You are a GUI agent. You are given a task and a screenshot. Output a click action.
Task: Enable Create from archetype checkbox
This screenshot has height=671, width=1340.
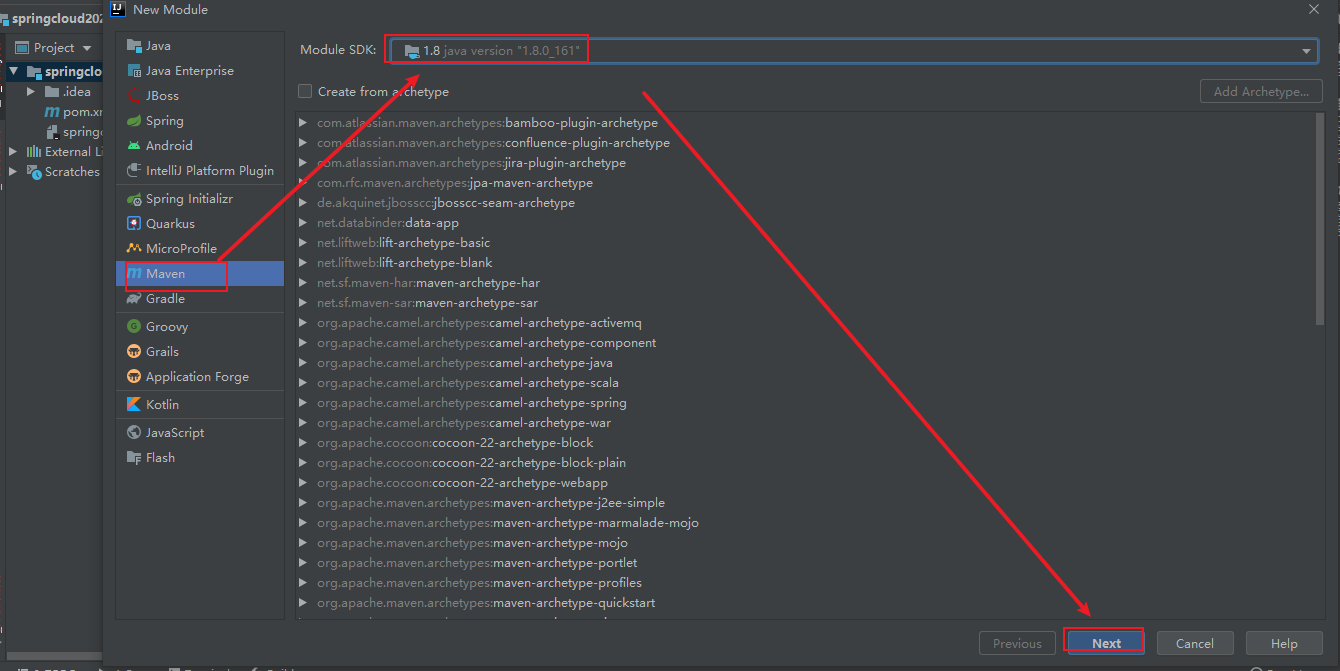305,91
